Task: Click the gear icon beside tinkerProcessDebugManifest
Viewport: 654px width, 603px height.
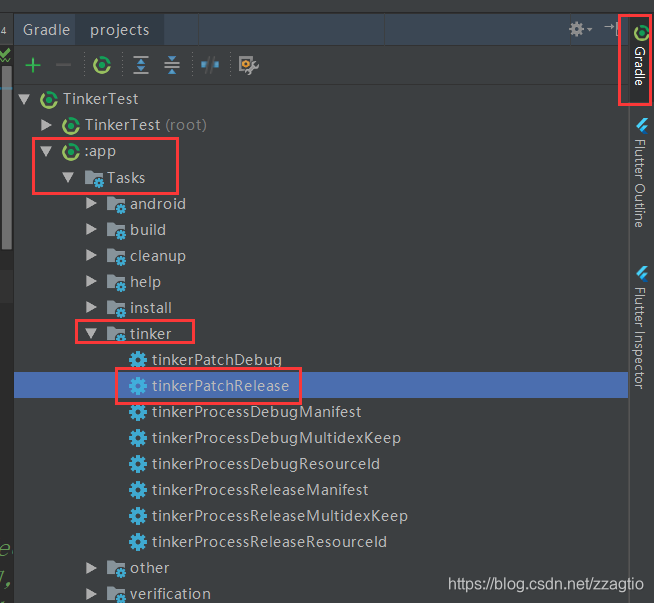Action: pos(138,412)
